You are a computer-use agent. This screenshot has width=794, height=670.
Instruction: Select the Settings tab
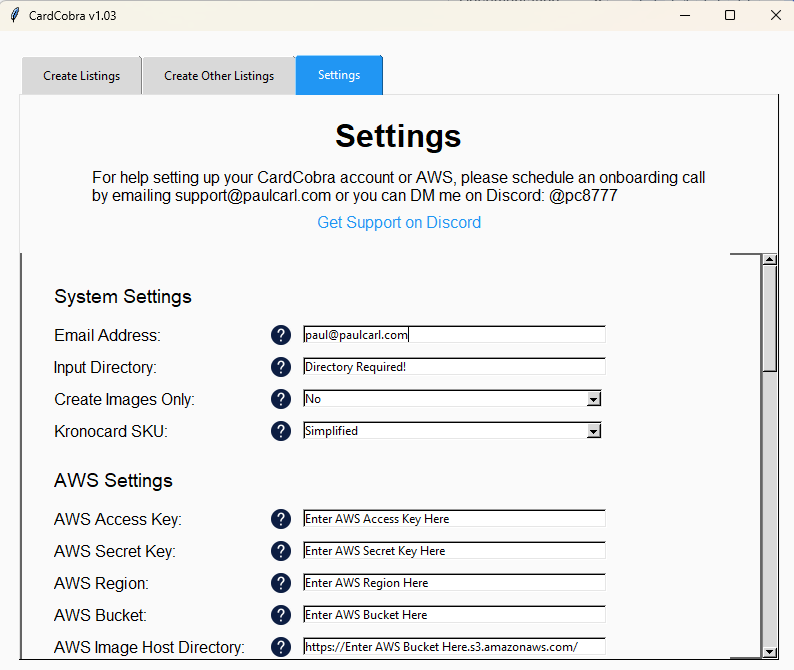[x=339, y=75]
